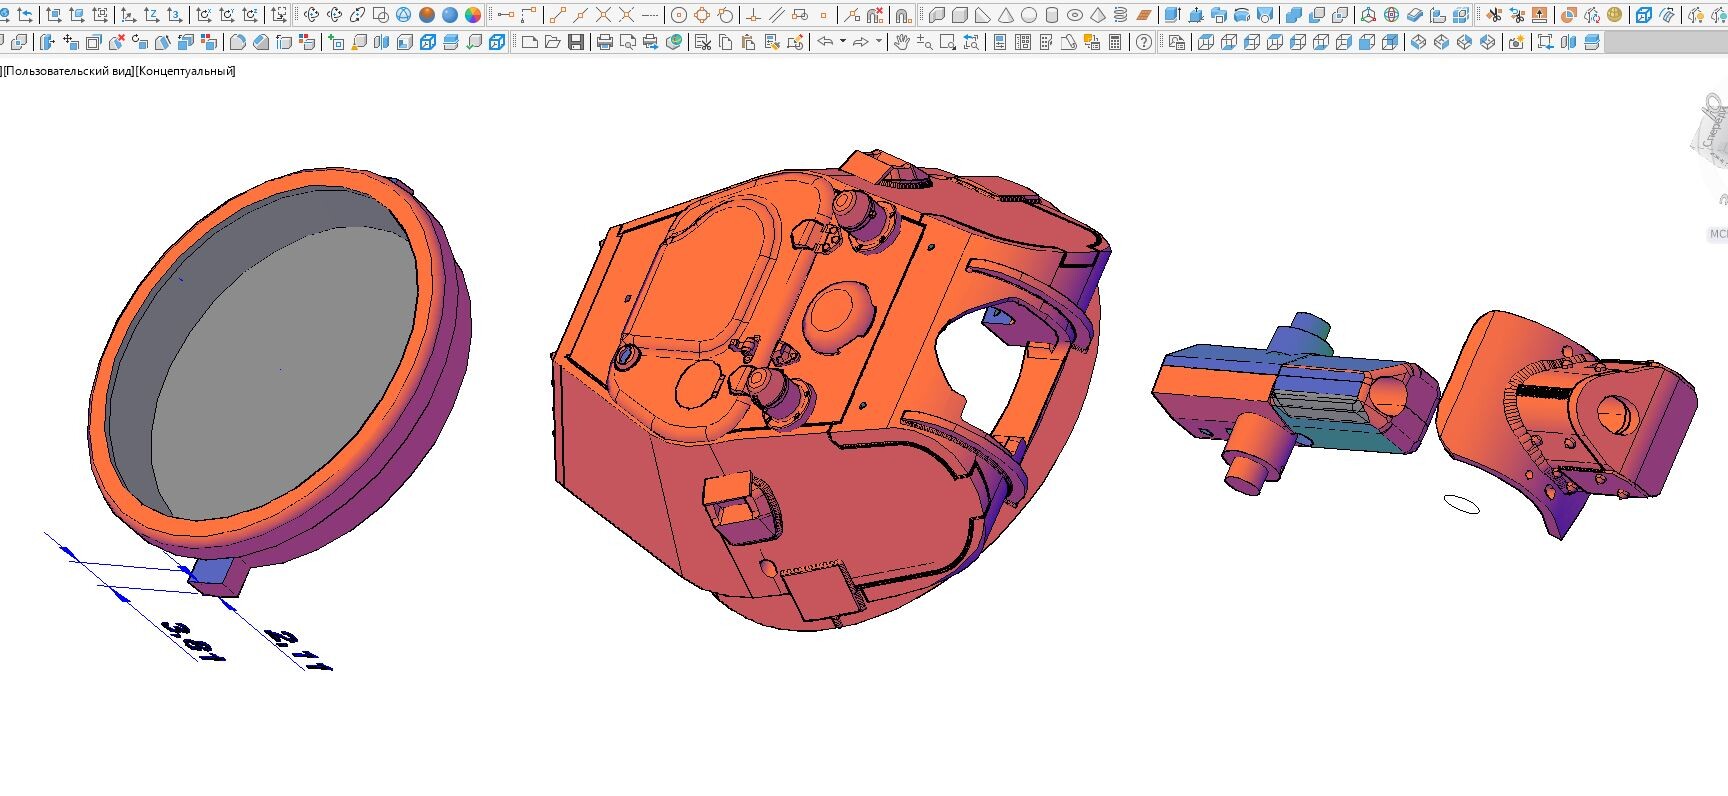Open the Quick Calculator icon
Screen dimensions: 1728x796
[x=1115, y=42]
